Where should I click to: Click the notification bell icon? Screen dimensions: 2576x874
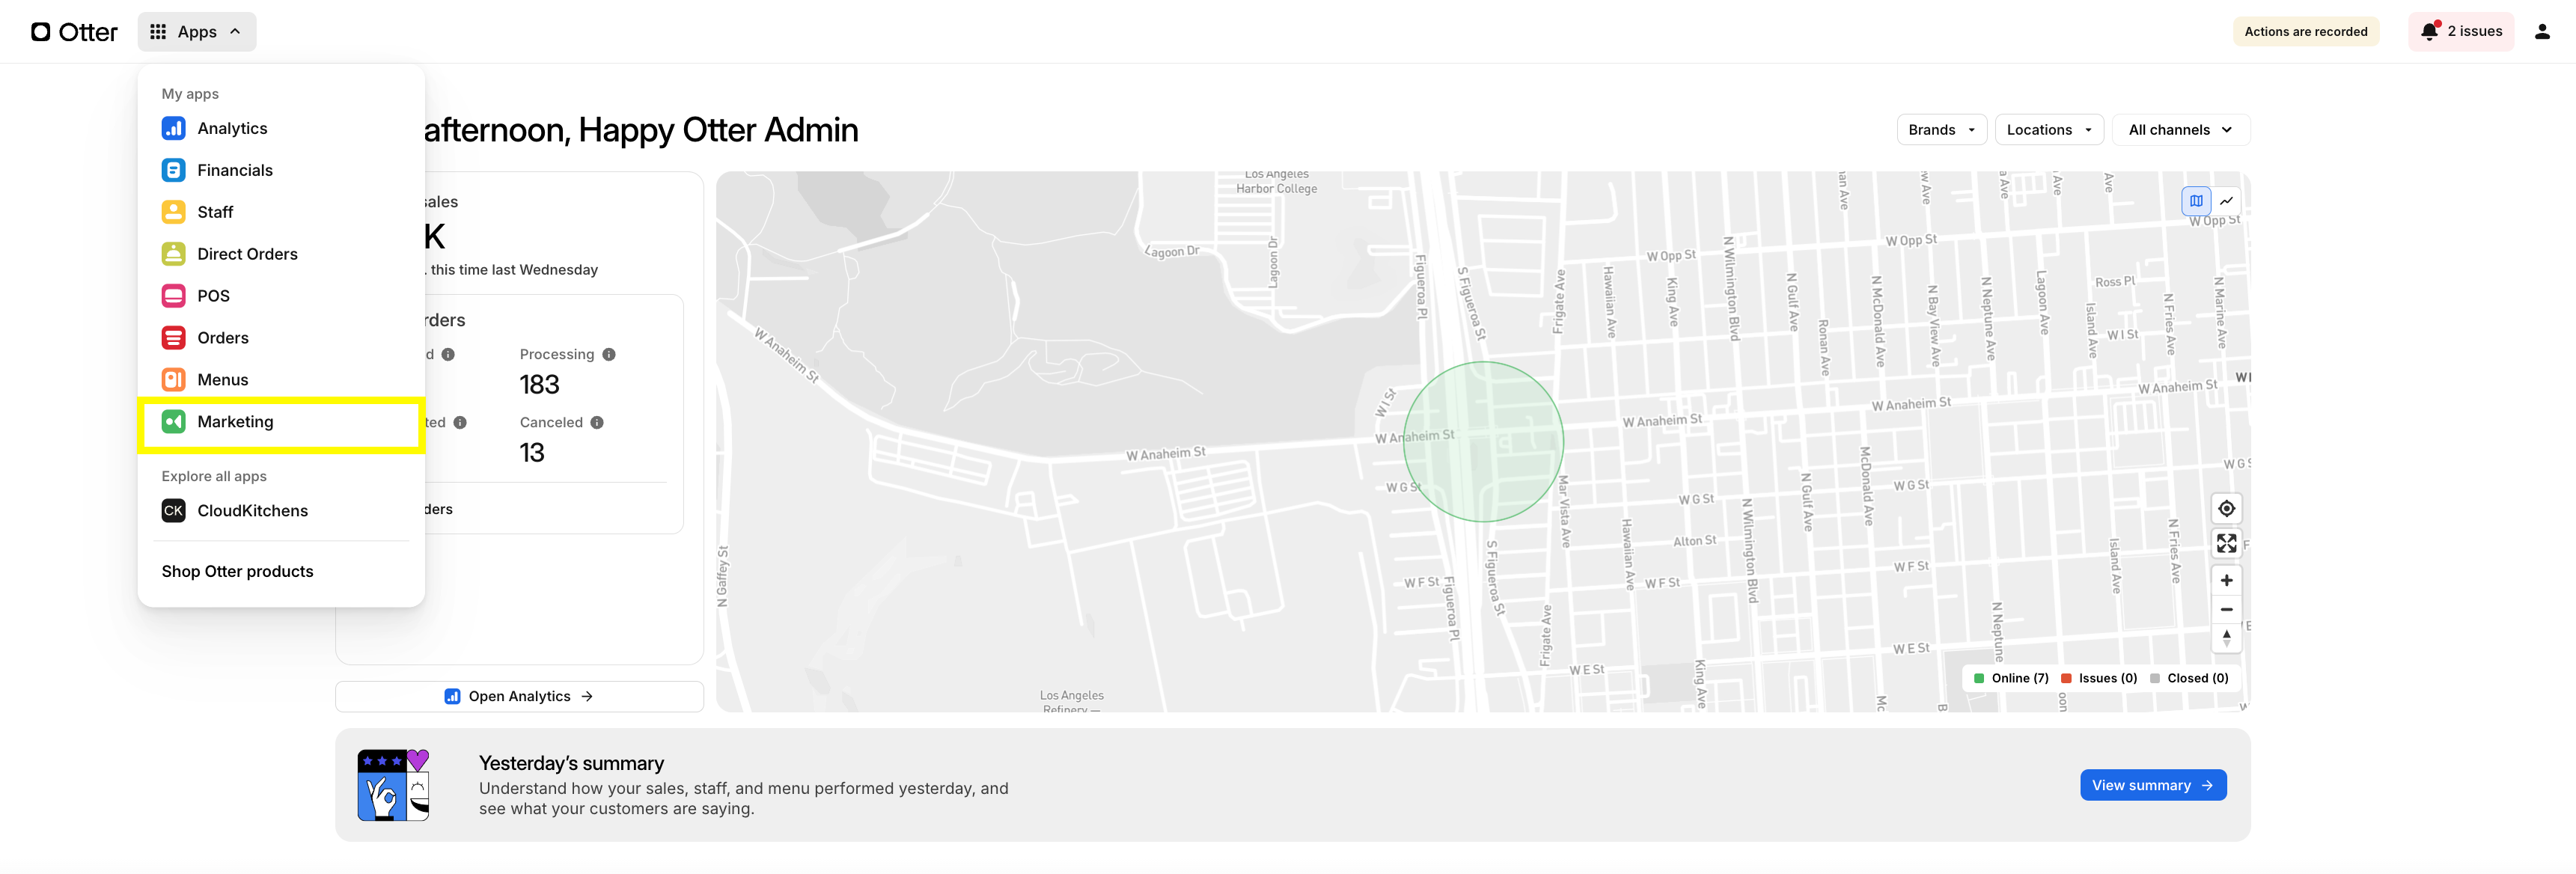click(2430, 32)
